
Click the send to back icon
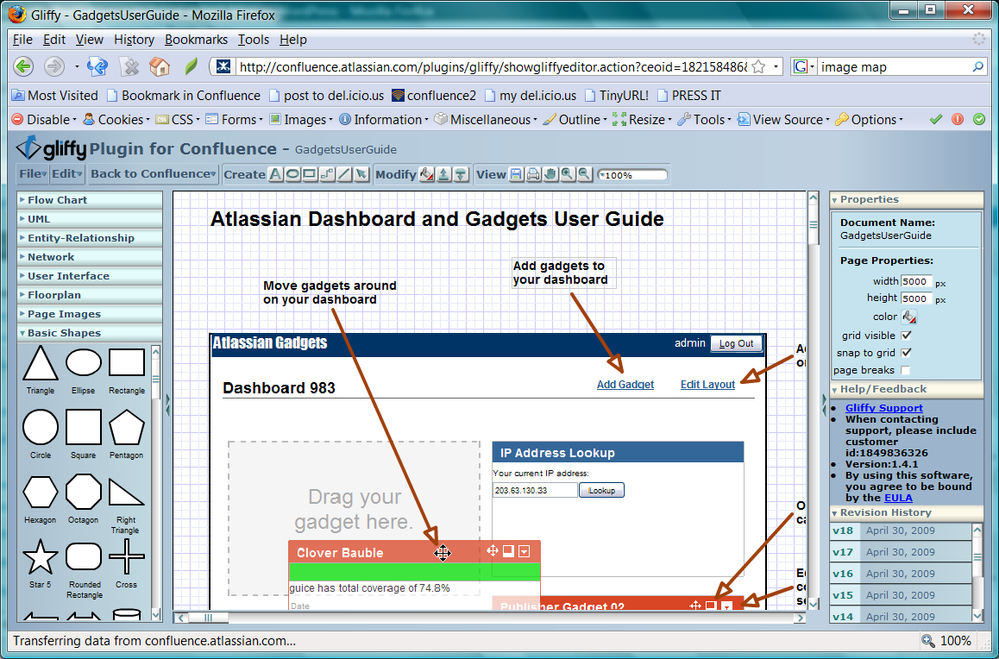[x=461, y=174]
